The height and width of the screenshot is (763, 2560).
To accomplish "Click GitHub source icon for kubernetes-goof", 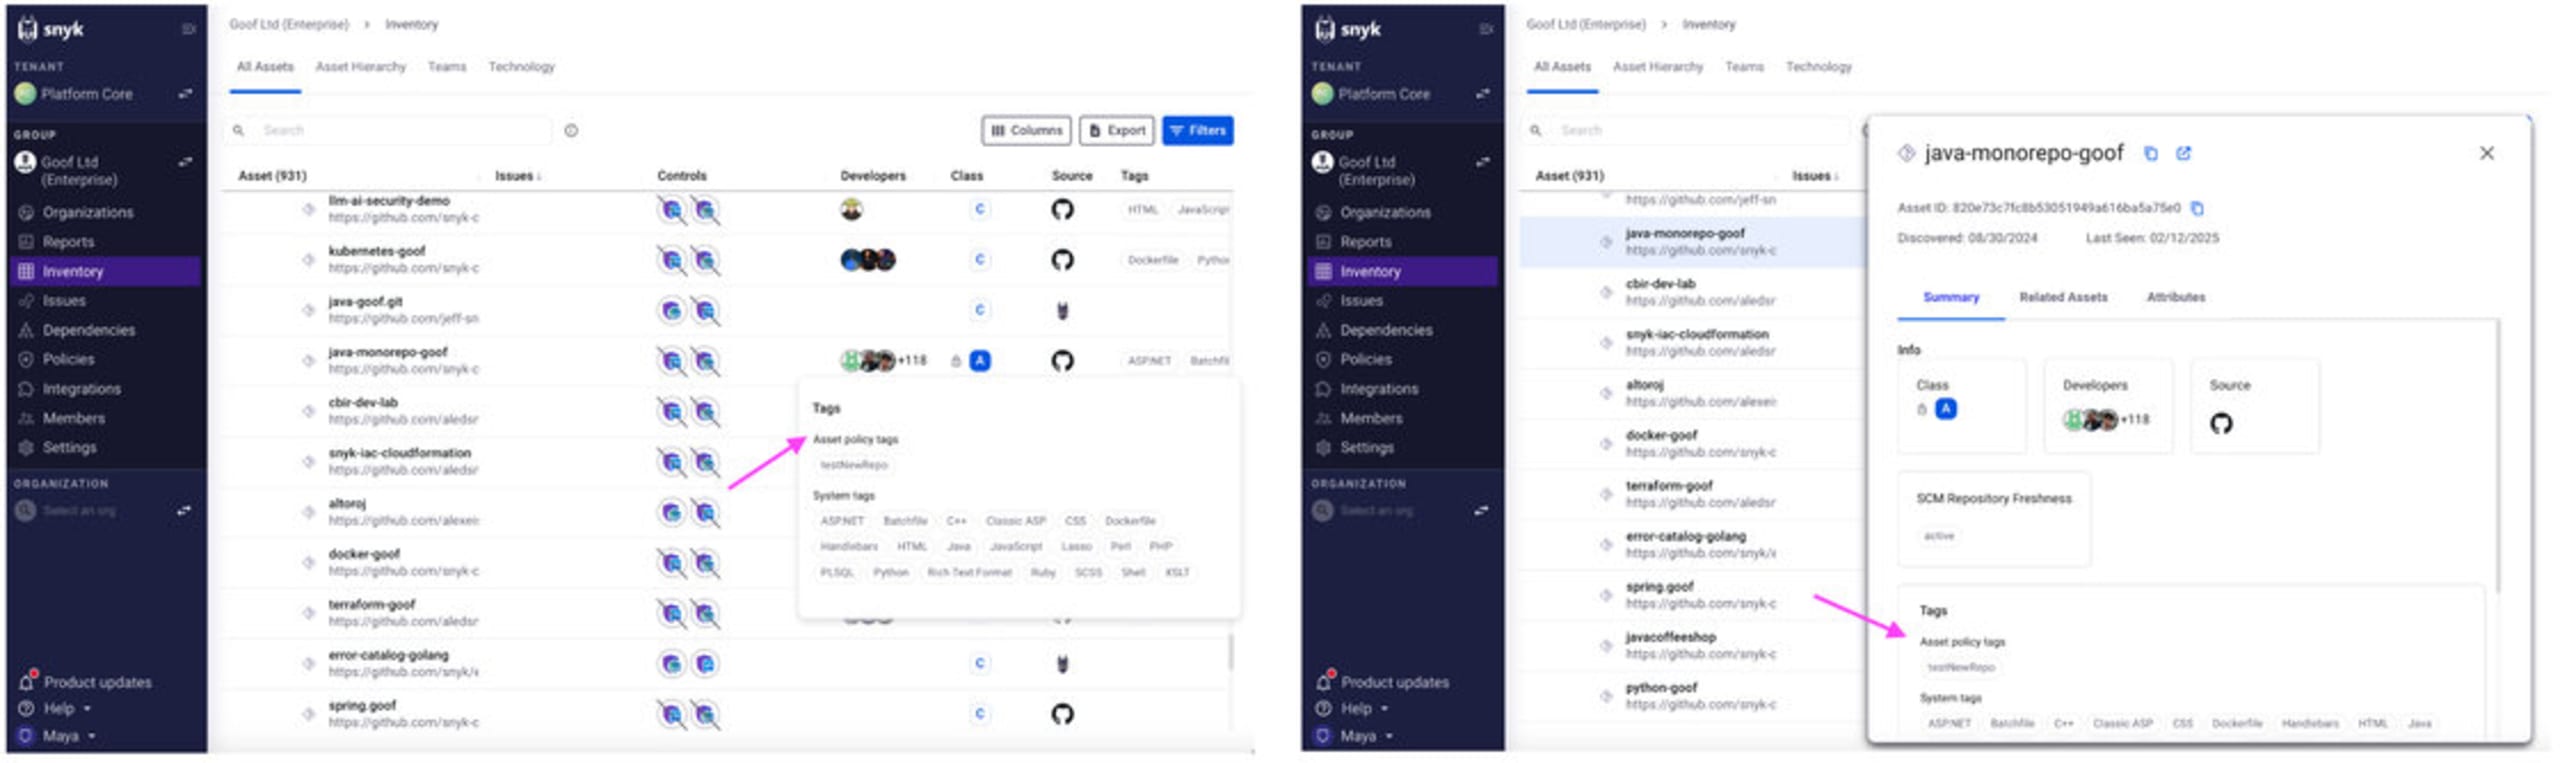I will 1062,260.
